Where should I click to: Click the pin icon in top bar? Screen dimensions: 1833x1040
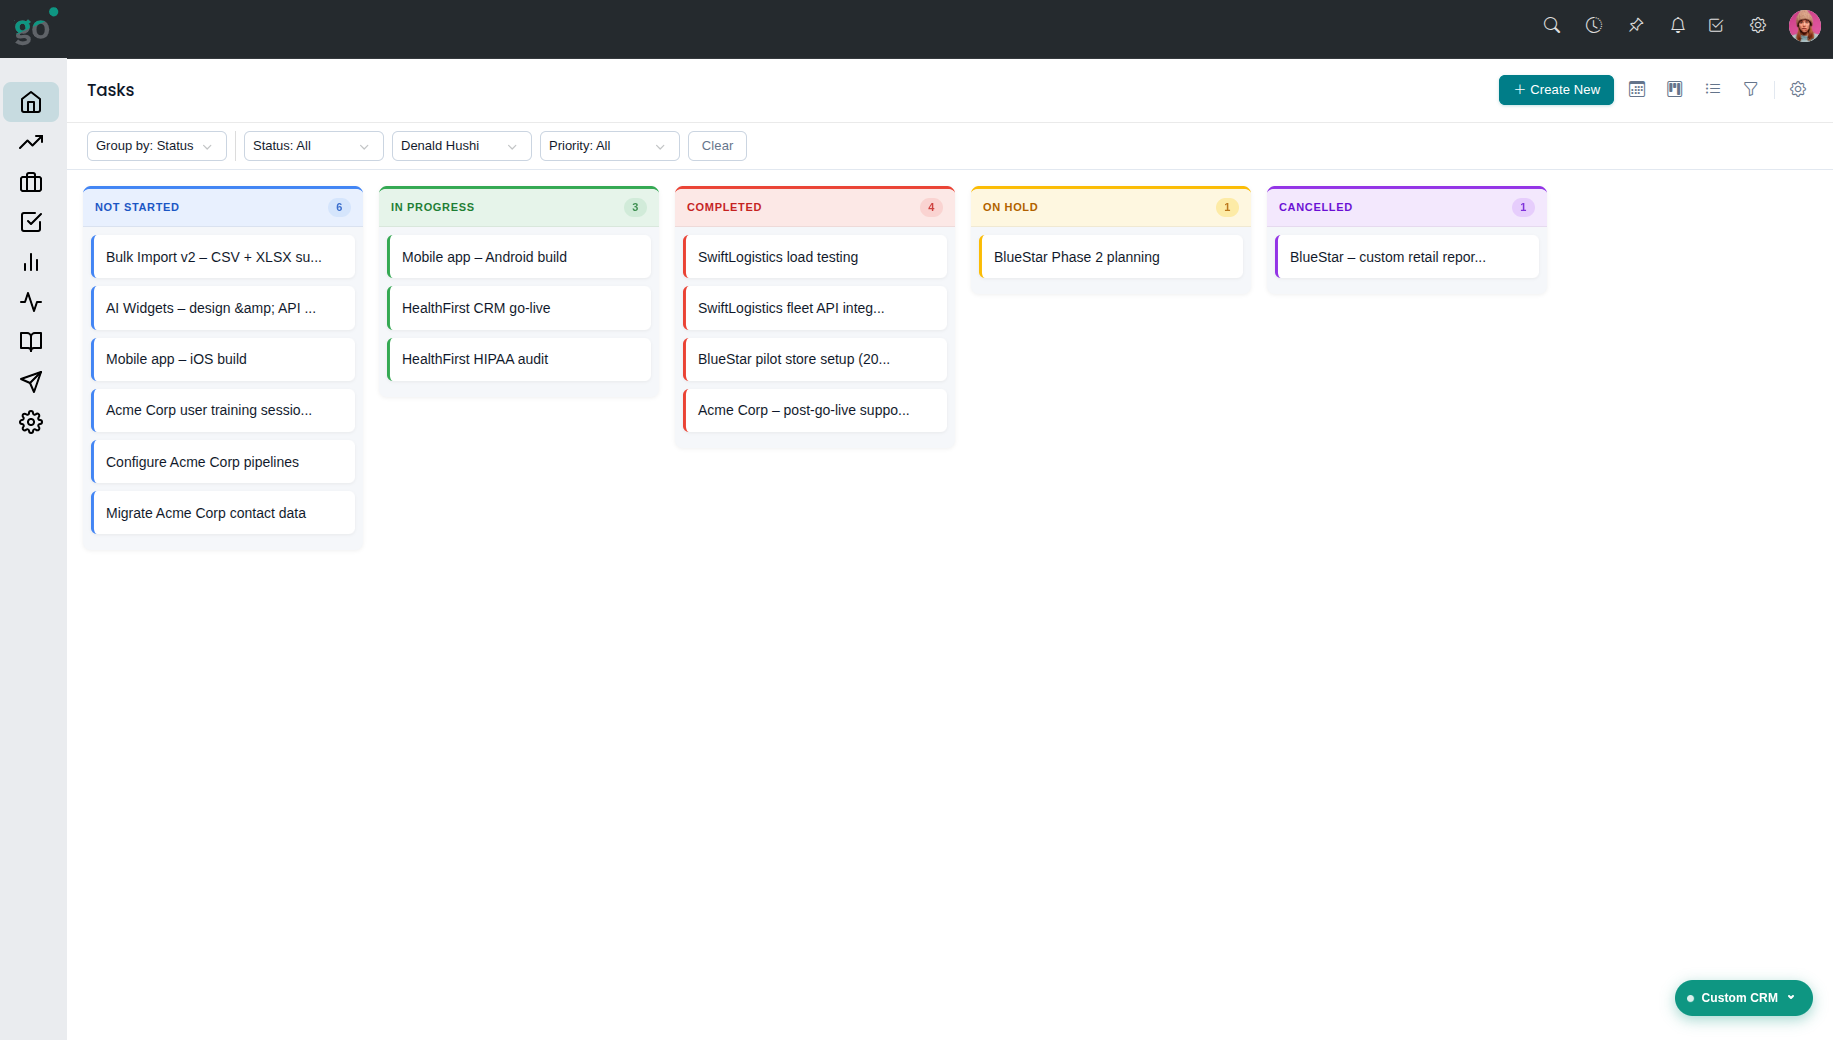click(1636, 25)
